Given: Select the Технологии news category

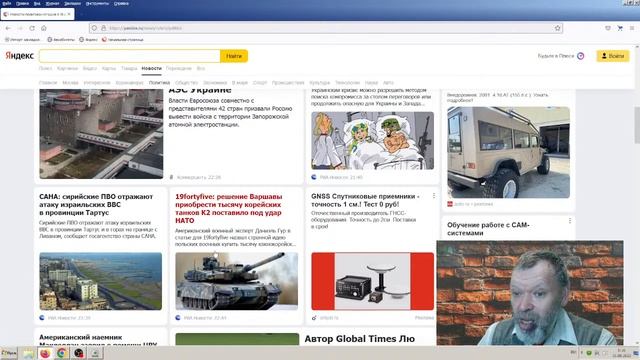Looking at the screenshot, I should point(347,82).
